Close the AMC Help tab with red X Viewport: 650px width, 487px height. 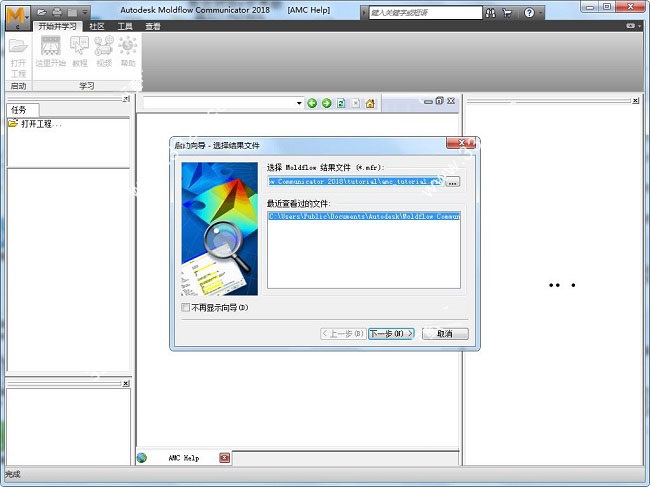[x=225, y=458]
